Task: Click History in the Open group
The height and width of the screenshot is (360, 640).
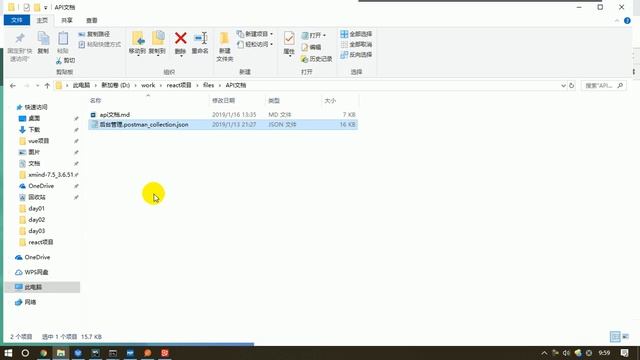Action: pos(317,59)
